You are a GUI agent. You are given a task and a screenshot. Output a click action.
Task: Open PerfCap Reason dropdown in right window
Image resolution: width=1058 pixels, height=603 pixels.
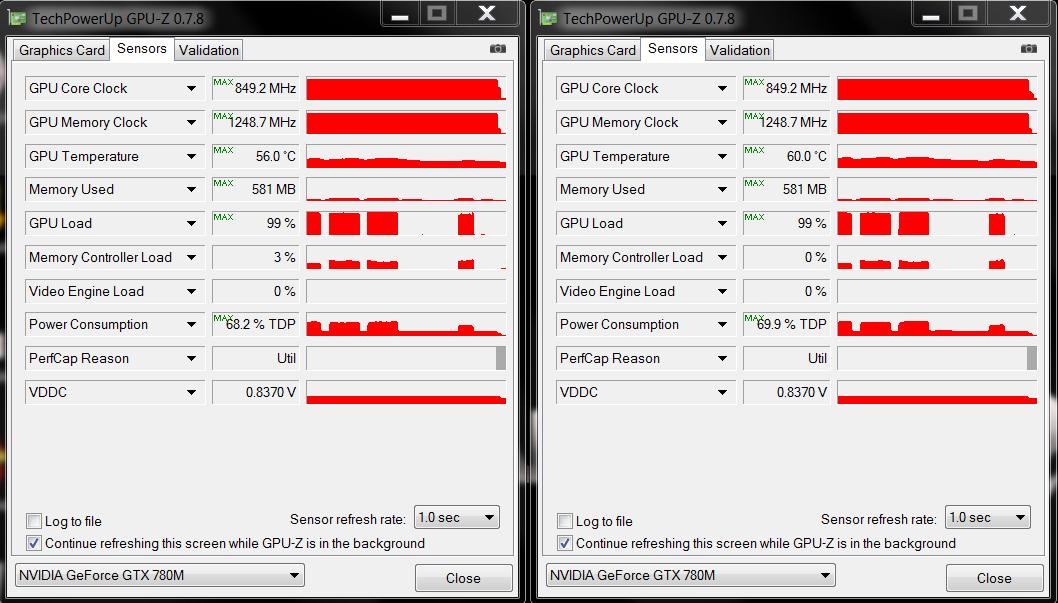coord(723,358)
